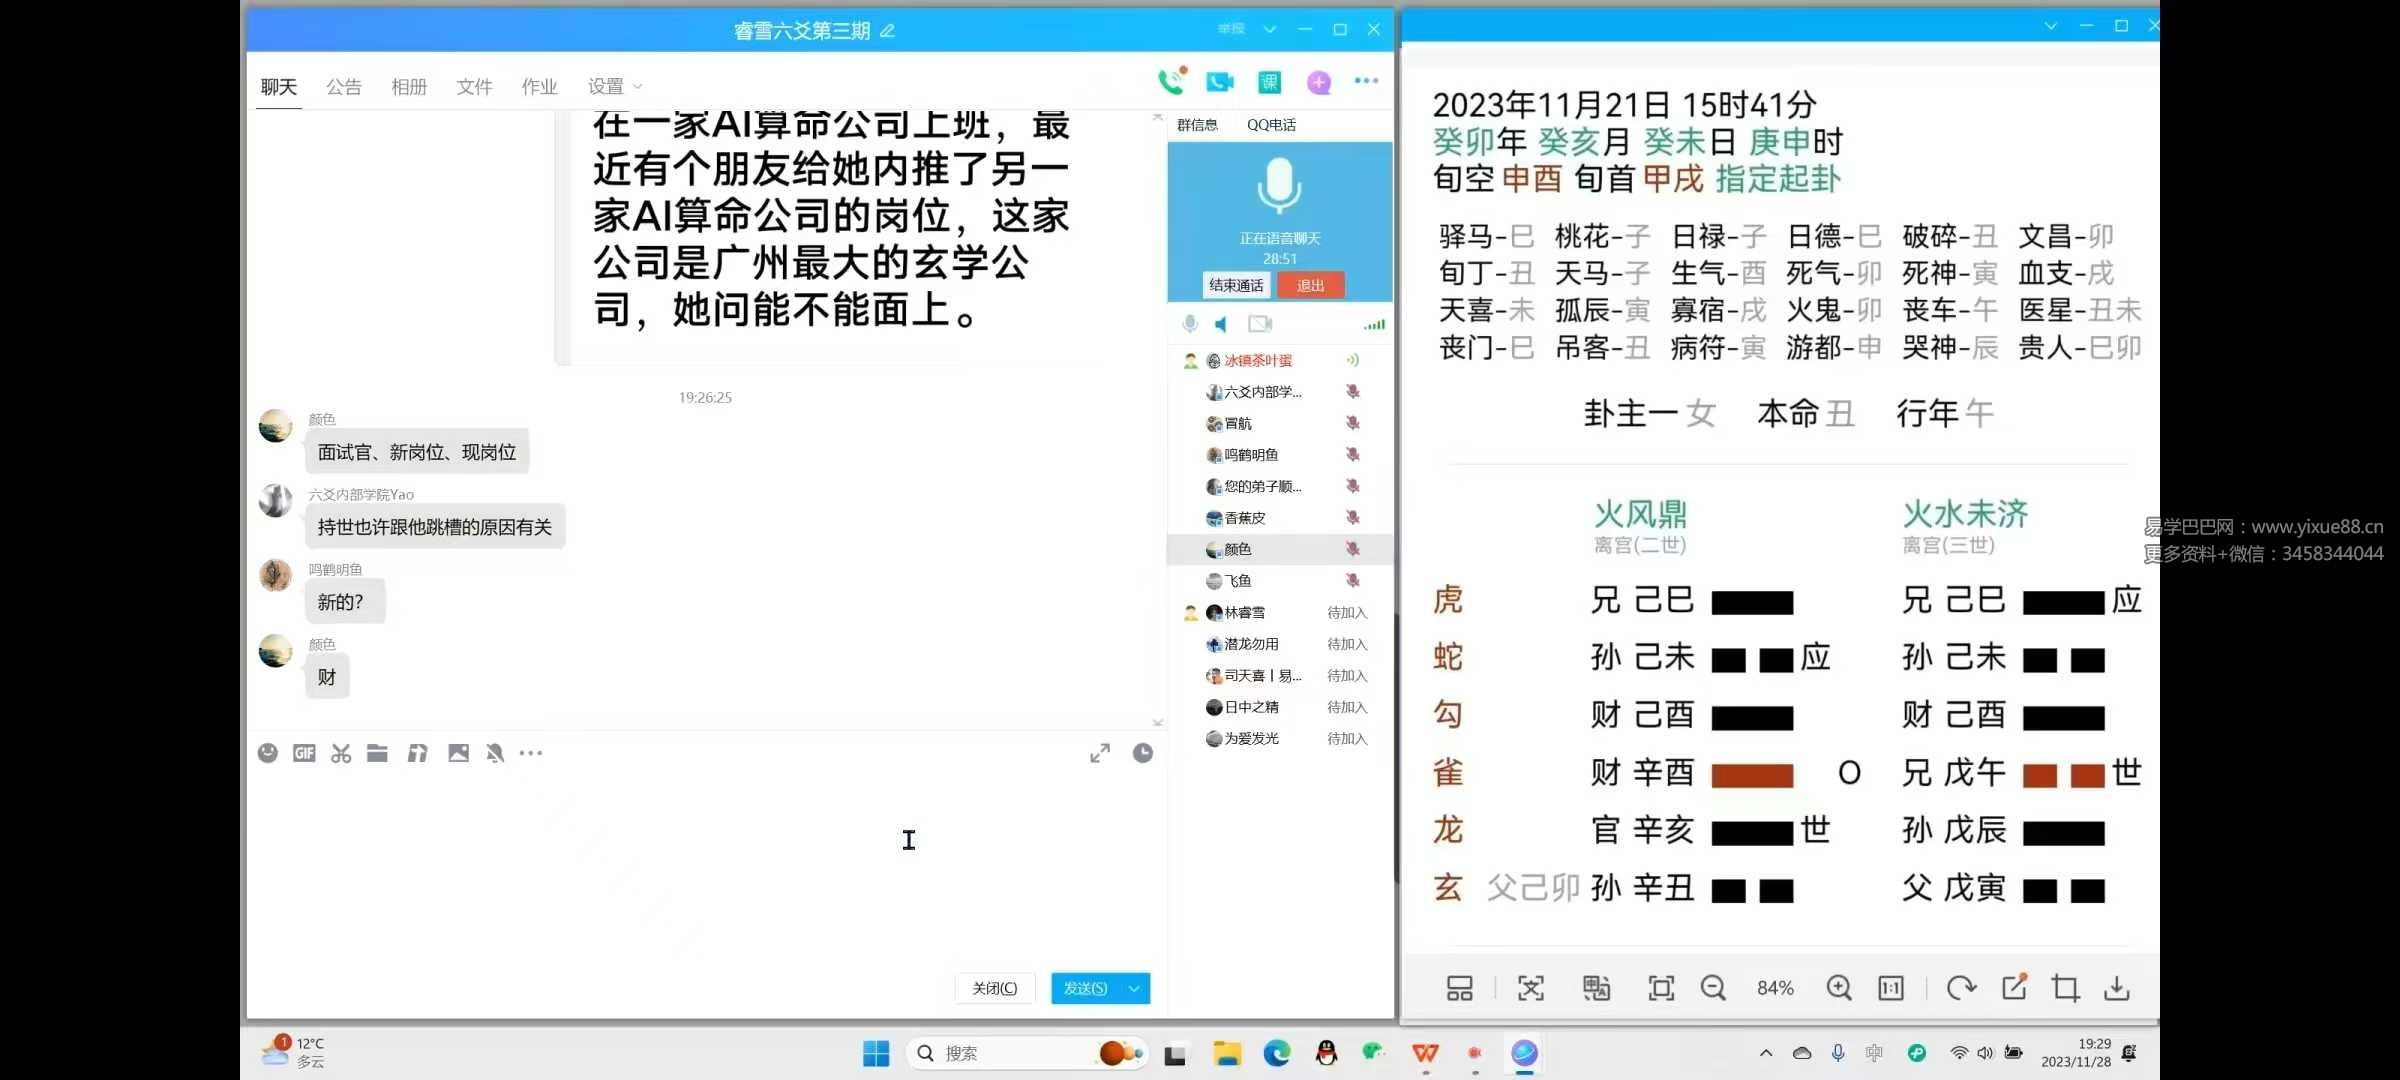Viewport: 2400px width, 1080px height.
Task: Expand the send button dropdown arrow
Action: [1134, 988]
